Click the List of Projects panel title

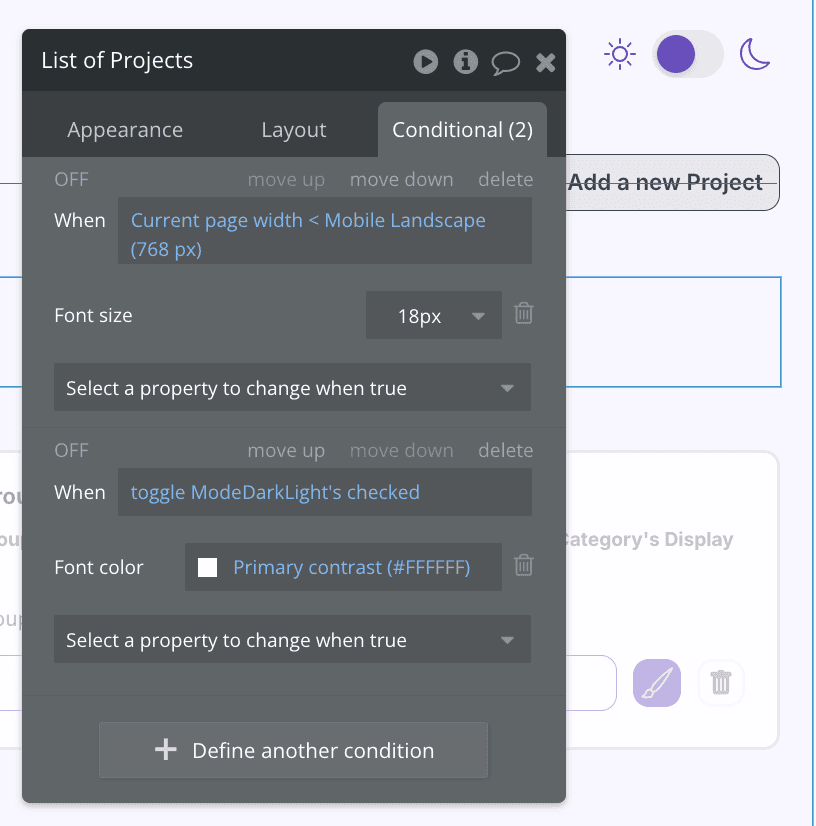[117, 60]
